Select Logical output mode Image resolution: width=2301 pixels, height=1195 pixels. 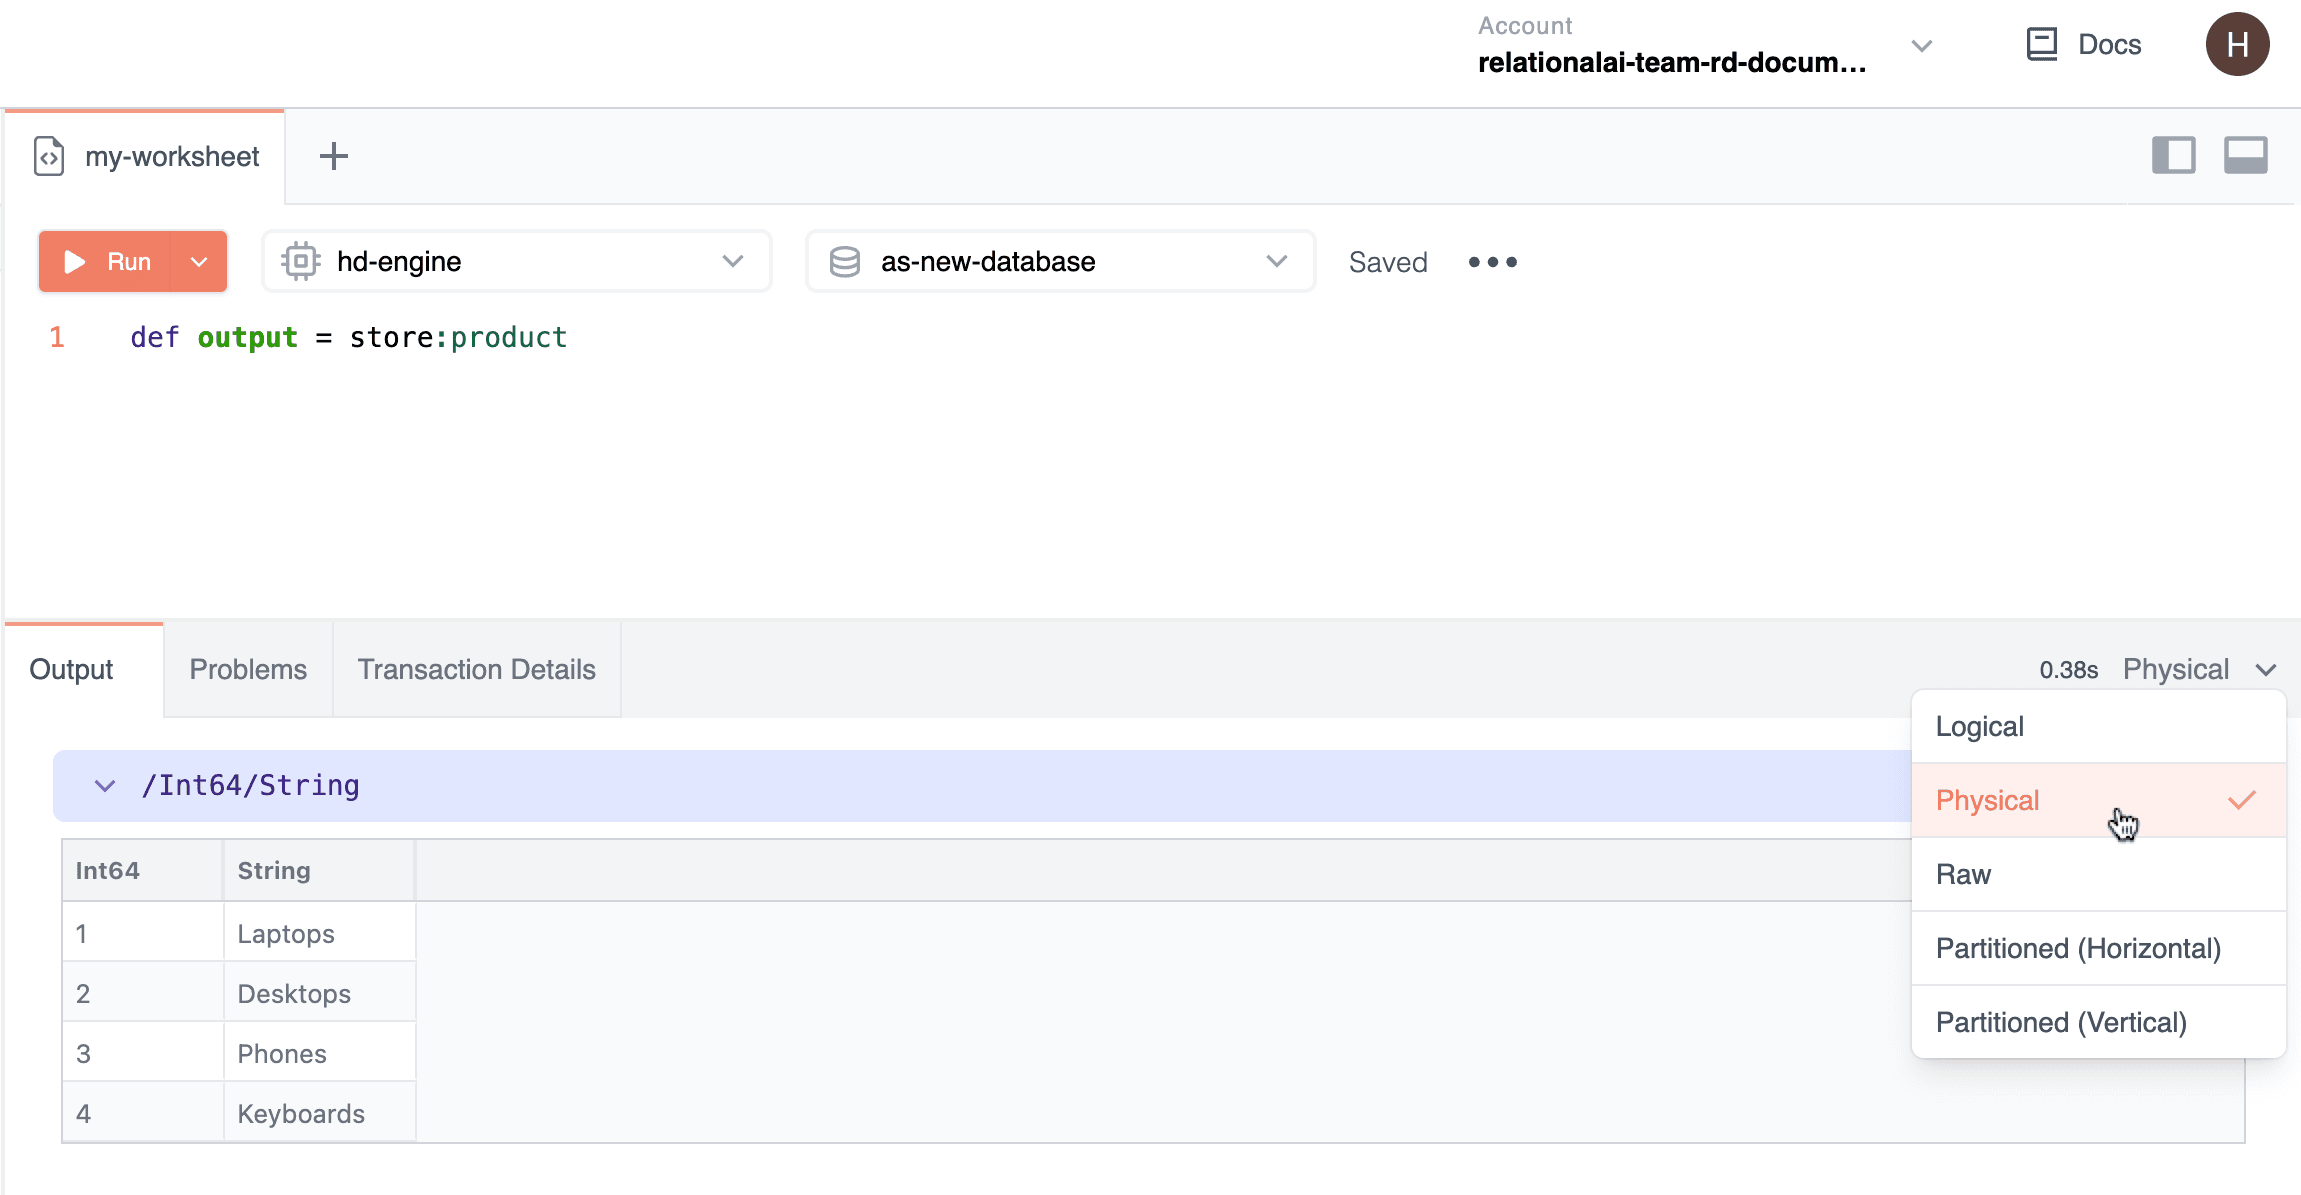click(x=1980, y=726)
